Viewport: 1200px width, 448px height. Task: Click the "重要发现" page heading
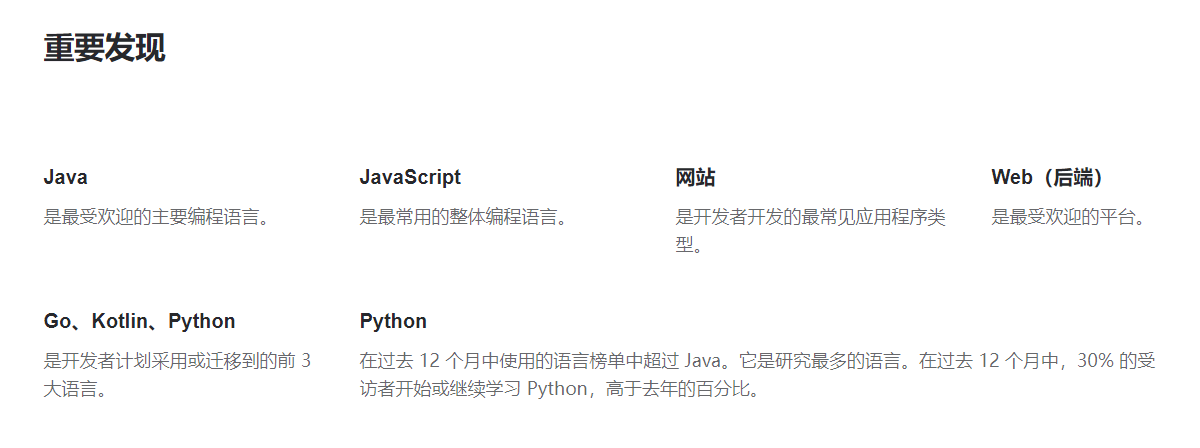click(x=104, y=47)
